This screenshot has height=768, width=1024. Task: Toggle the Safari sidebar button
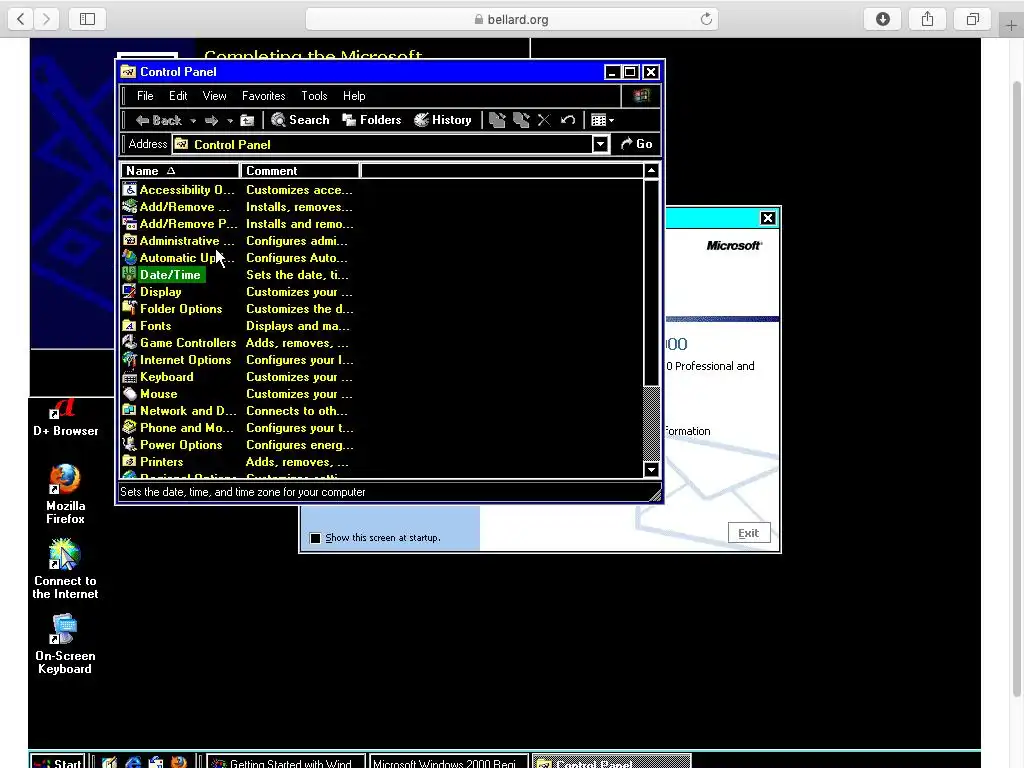pyautogui.click(x=88, y=19)
